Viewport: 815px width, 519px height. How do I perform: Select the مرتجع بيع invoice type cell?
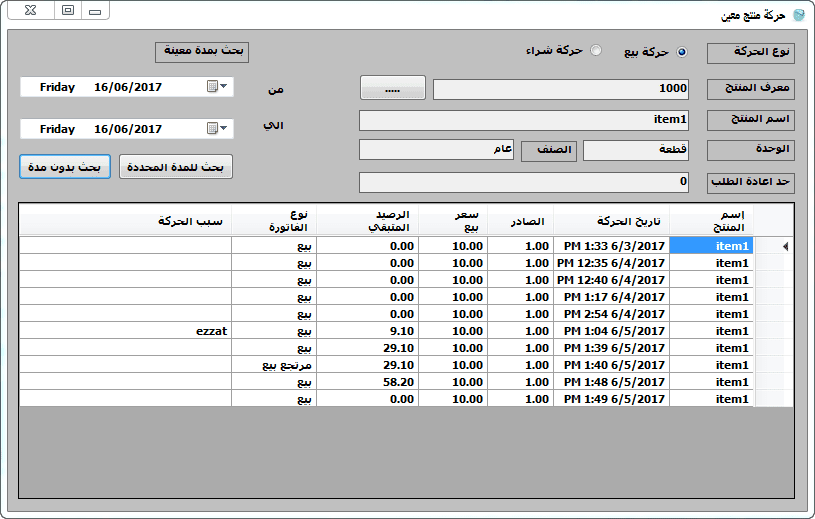click(x=274, y=365)
